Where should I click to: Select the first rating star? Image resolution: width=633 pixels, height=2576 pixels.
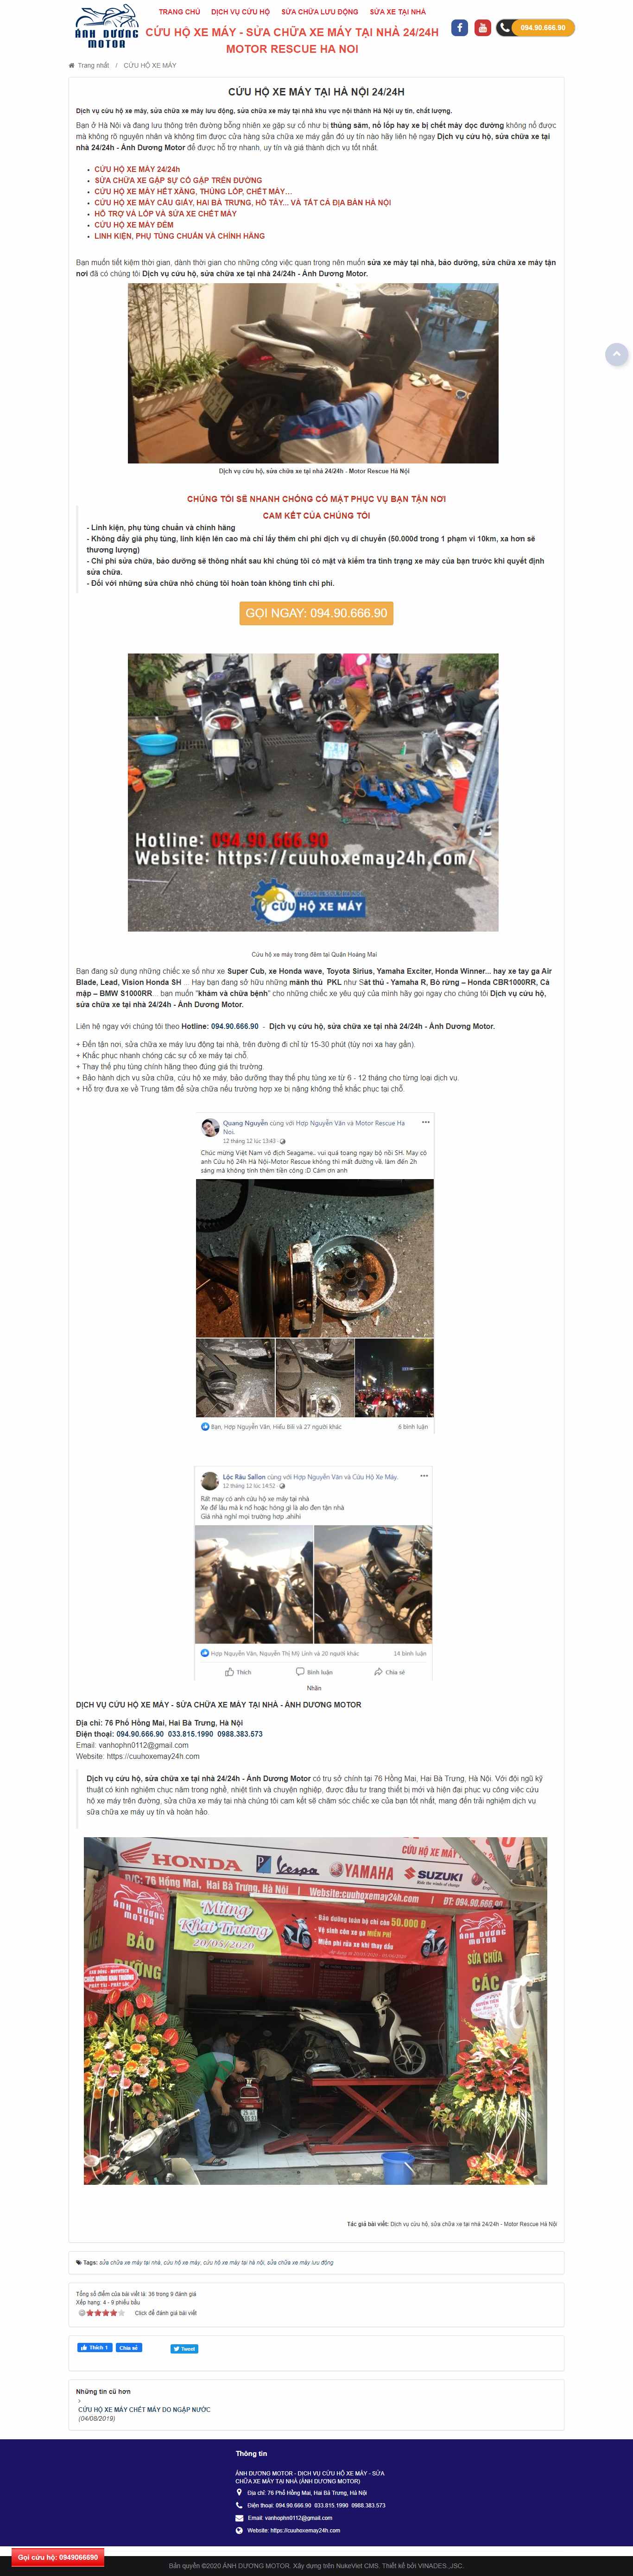click(90, 2313)
